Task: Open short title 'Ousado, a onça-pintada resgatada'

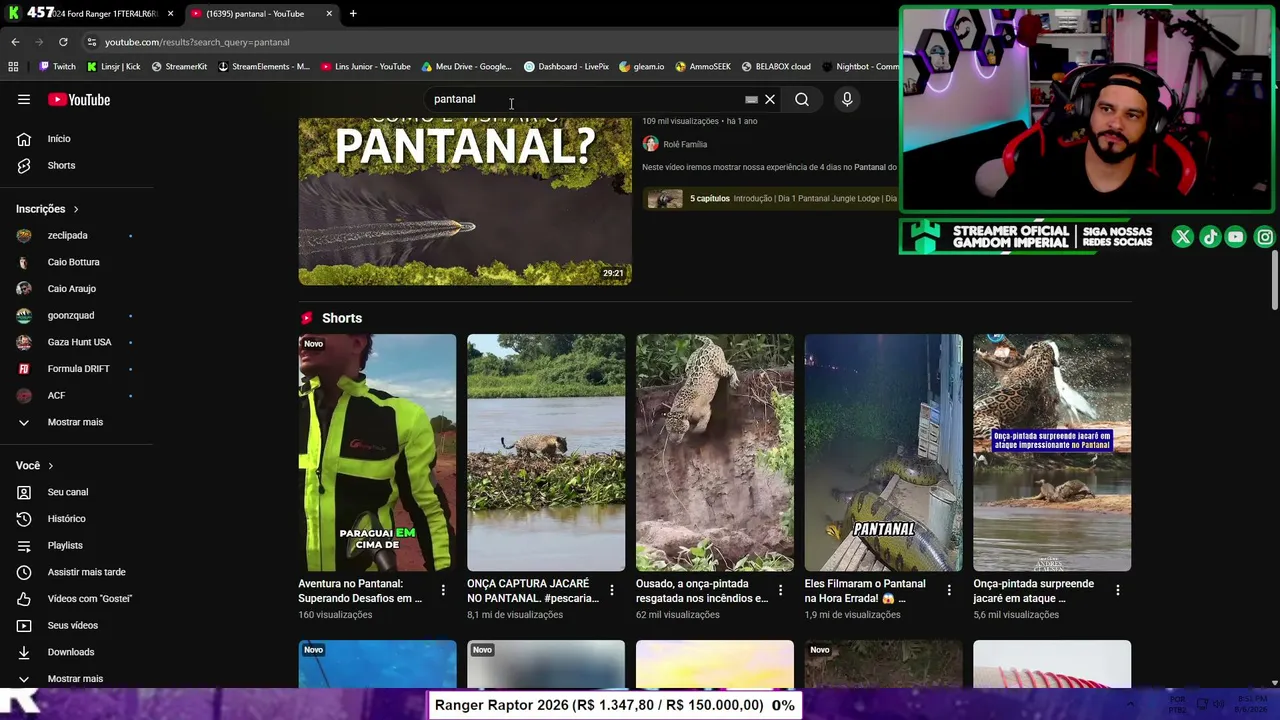Action: click(702, 591)
